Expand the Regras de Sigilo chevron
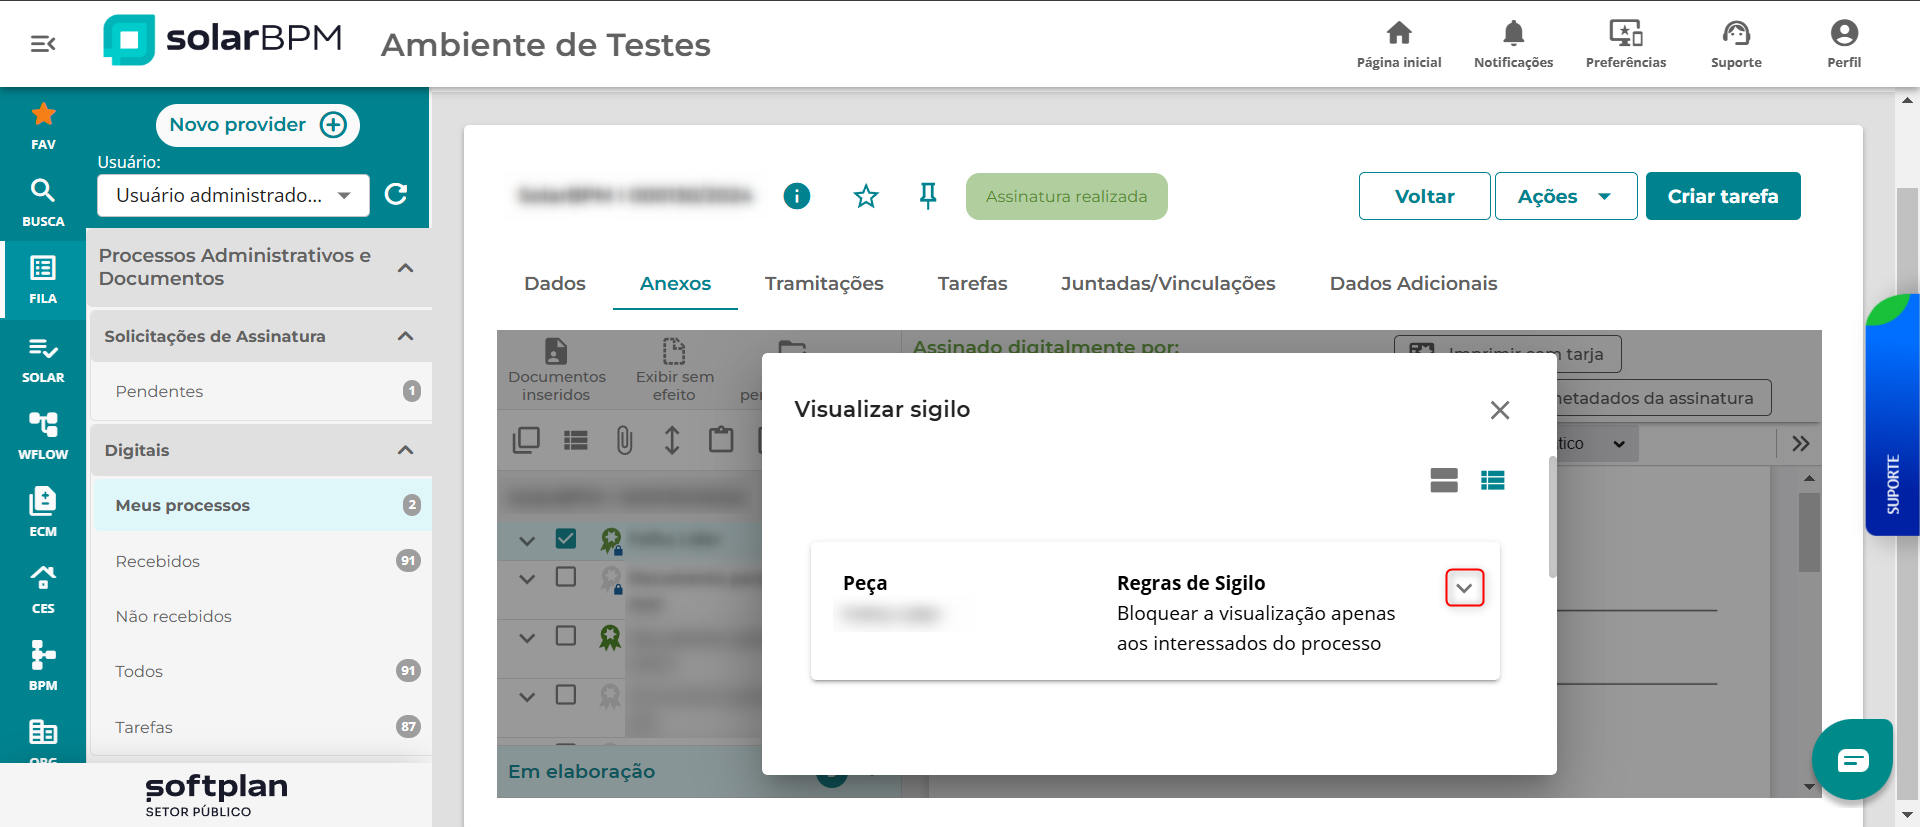Image resolution: width=1920 pixels, height=827 pixels. click(x=1464, y=588)
